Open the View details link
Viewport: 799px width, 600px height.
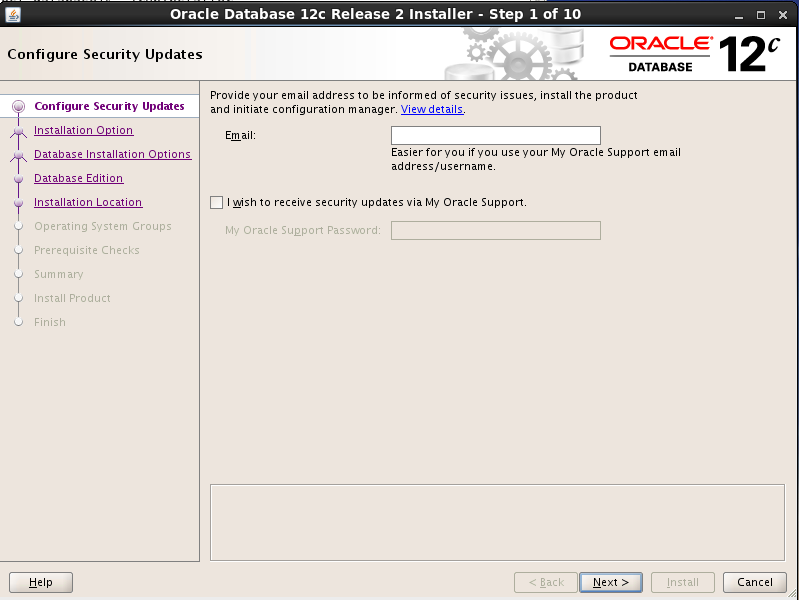pos(432,110)
